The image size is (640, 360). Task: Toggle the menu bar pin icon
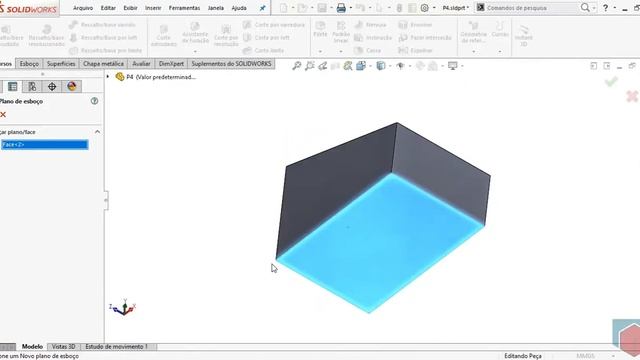click(x=262, y=8)
